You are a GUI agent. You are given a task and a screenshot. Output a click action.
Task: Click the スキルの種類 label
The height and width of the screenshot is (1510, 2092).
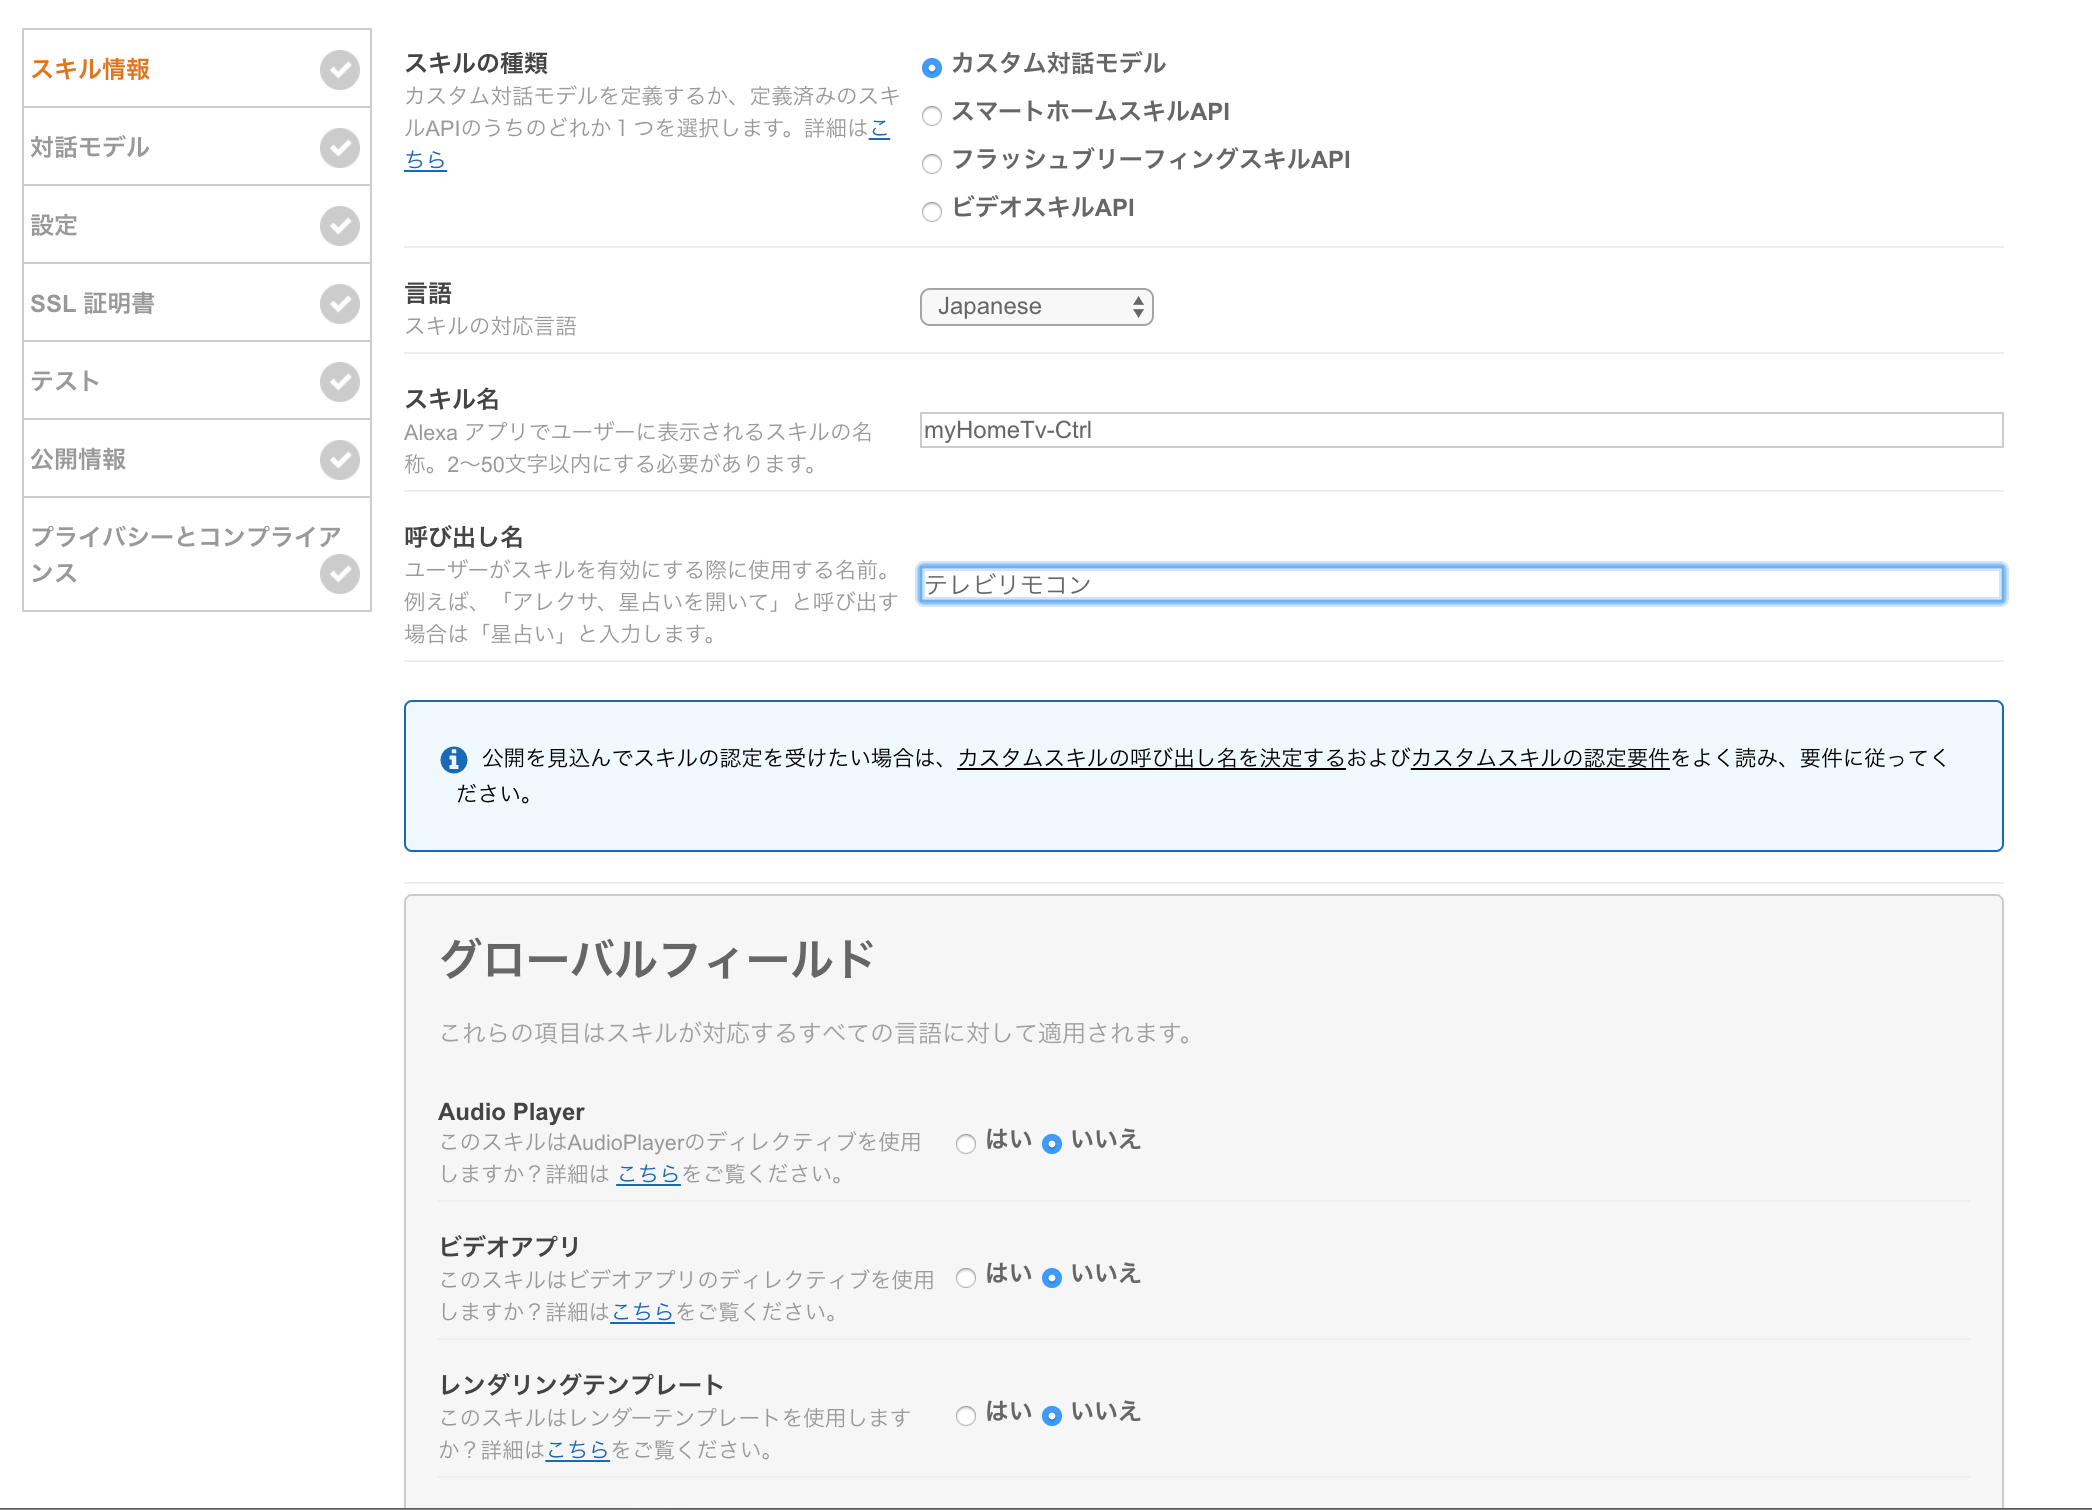click(476, 63)
